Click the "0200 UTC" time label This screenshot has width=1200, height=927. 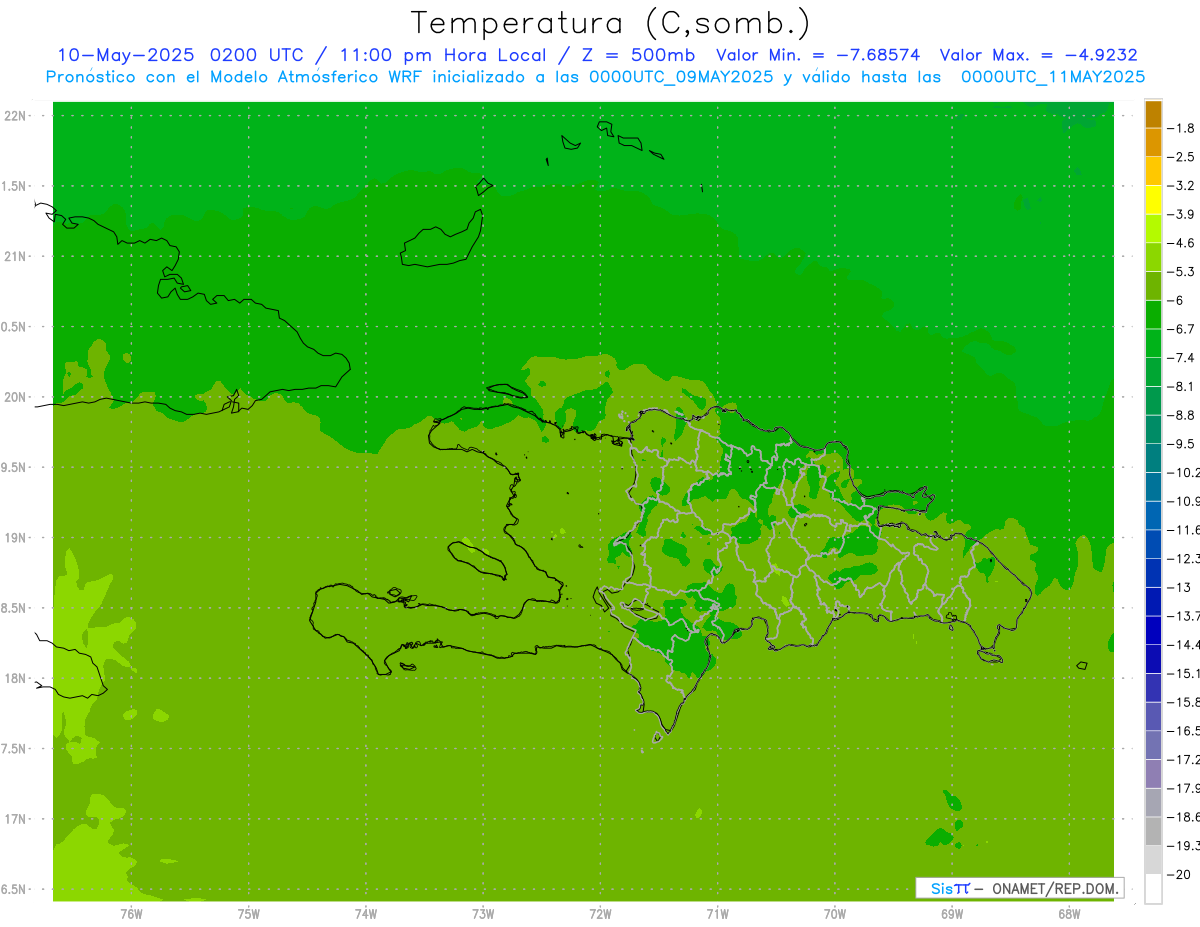(x=256, y=55)
